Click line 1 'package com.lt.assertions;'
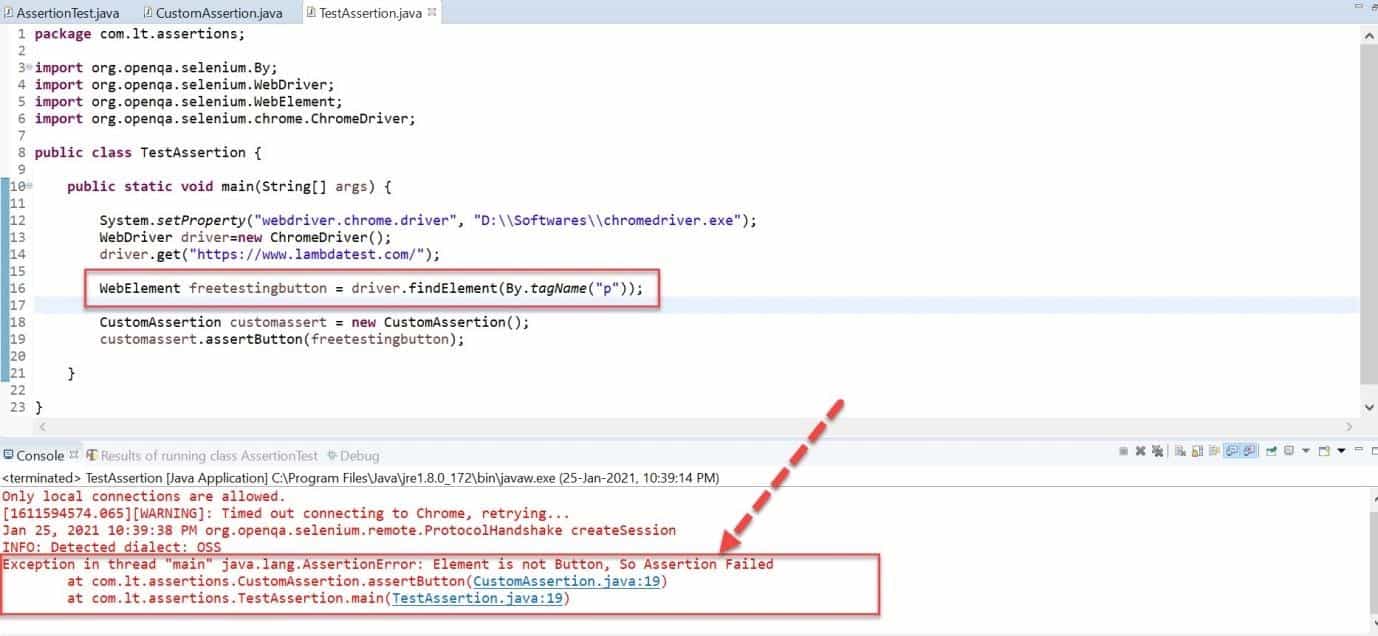This screenshot has width=1378, height=636. pos(140,33)
